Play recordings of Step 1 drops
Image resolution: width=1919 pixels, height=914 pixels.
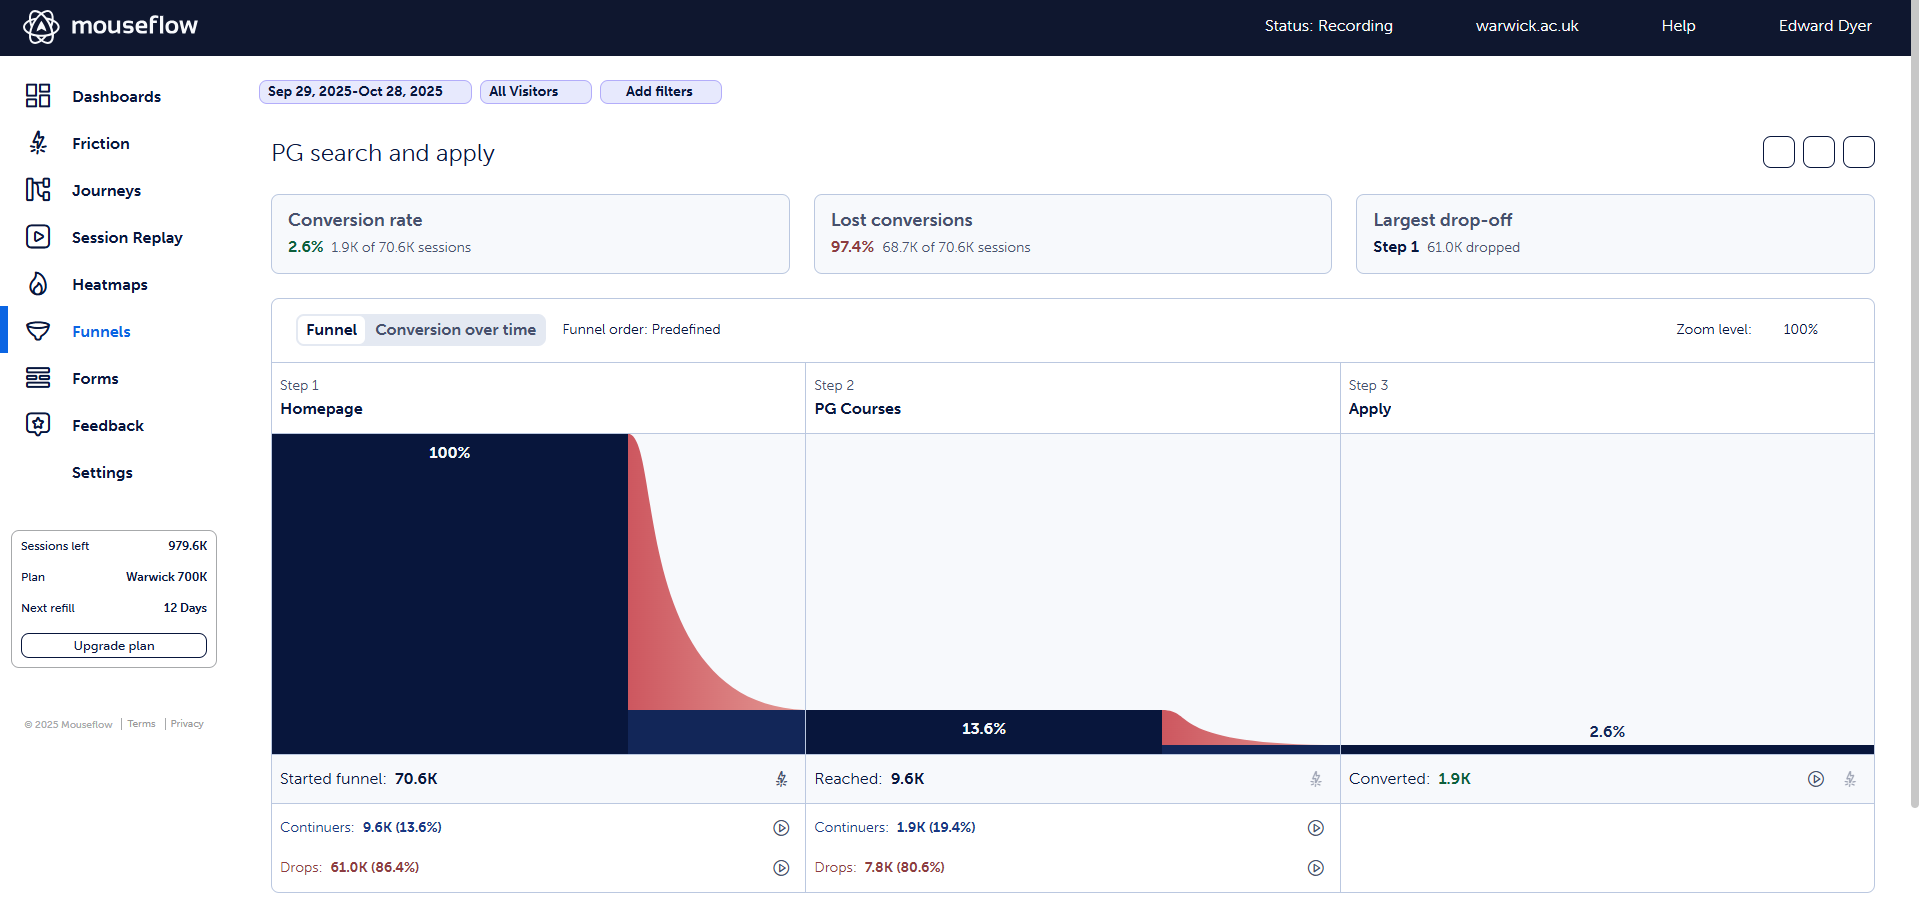pos(781,868)
